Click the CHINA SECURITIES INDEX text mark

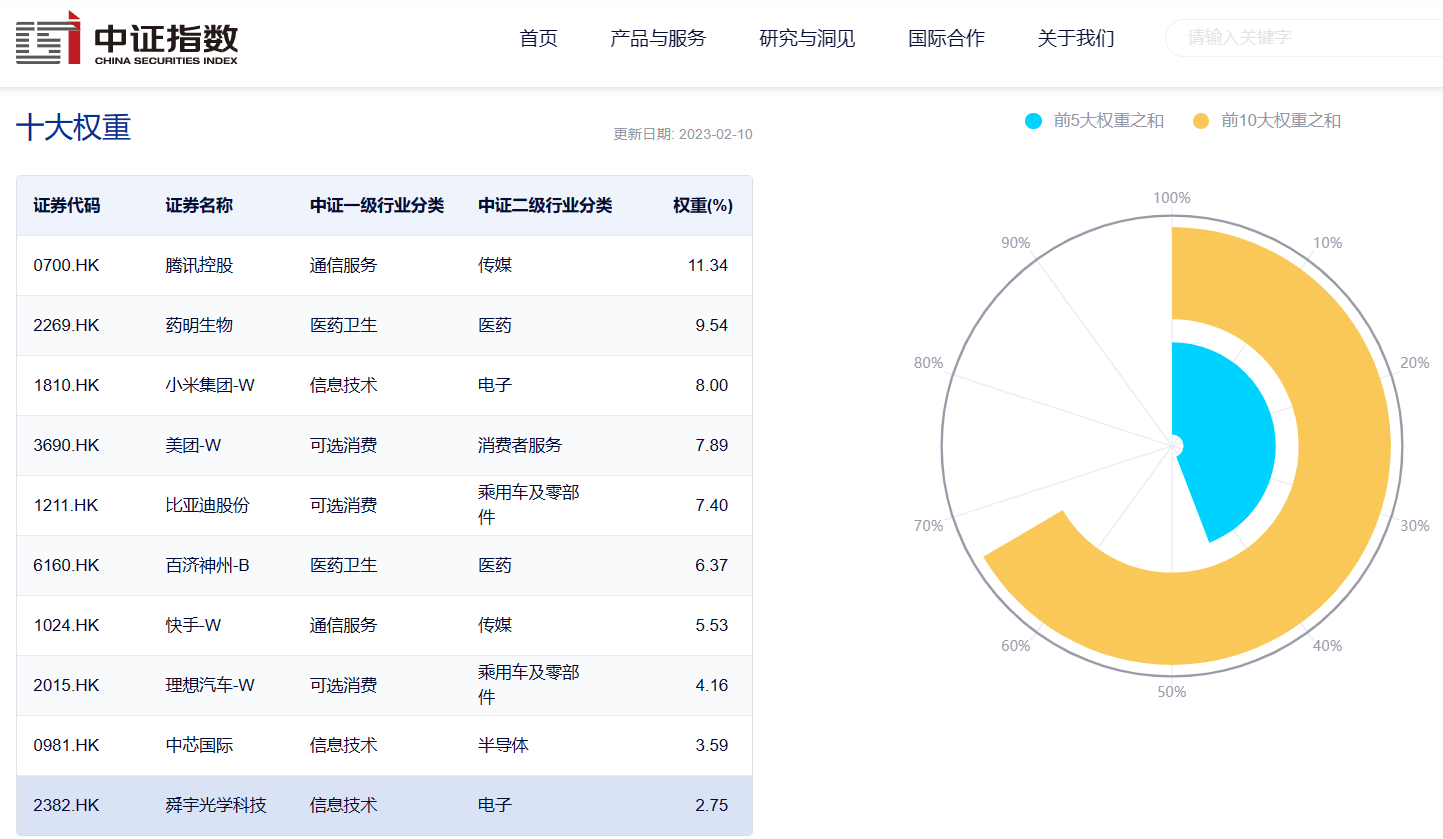click(x=168, y=58)
